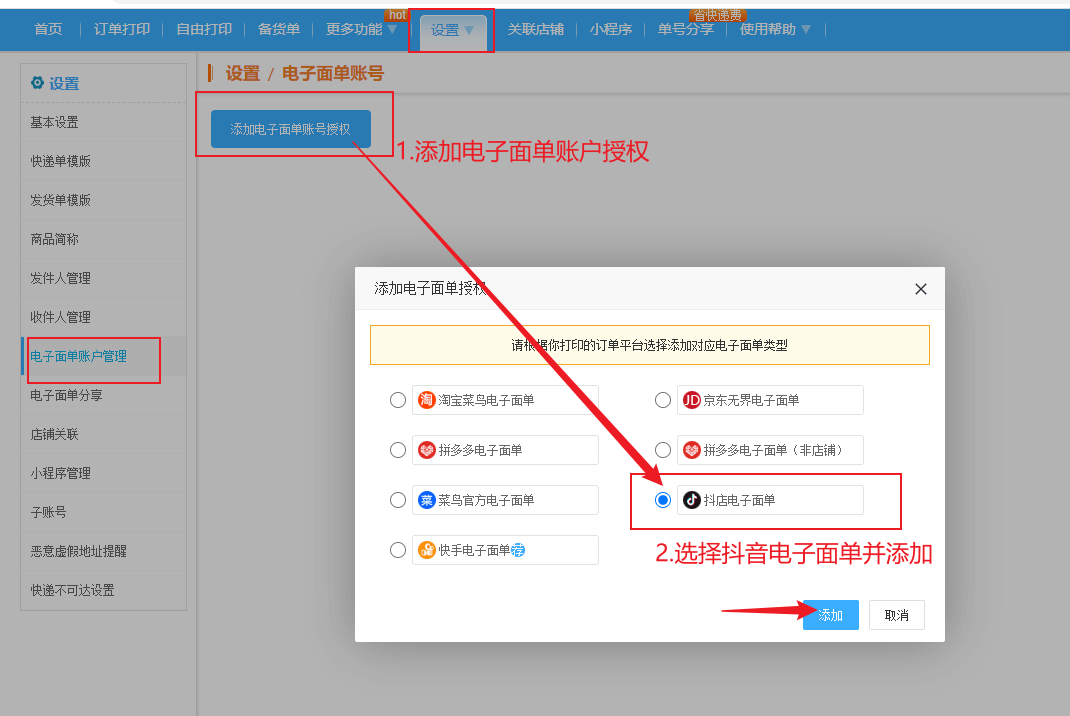Open 基本设置 in the sidebar
This screenshot has height=716, width=1070.
tap(104, 122)
